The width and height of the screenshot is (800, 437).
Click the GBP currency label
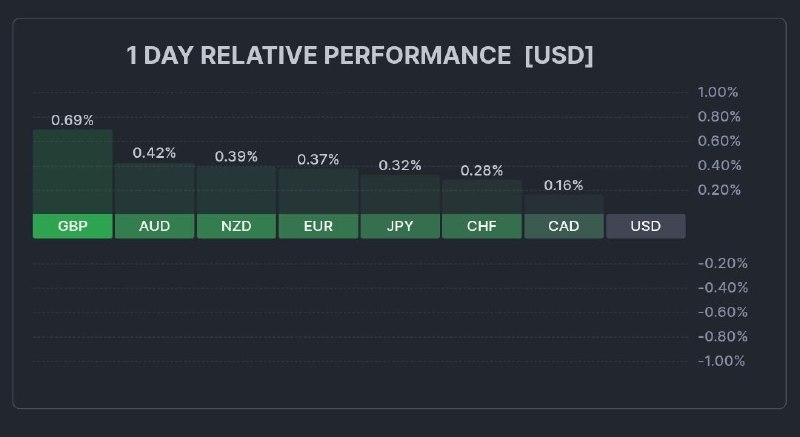coord(73,226)
